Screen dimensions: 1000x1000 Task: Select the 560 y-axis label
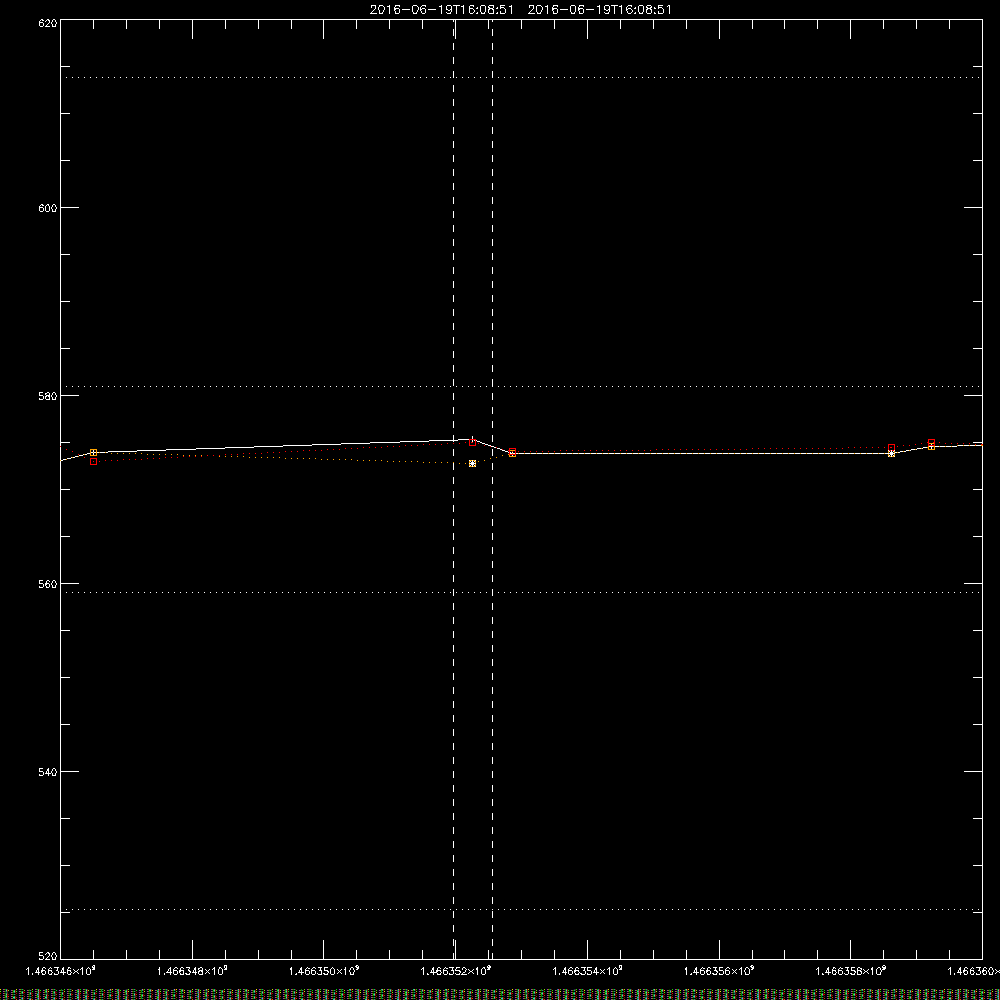tap(48, 584)
